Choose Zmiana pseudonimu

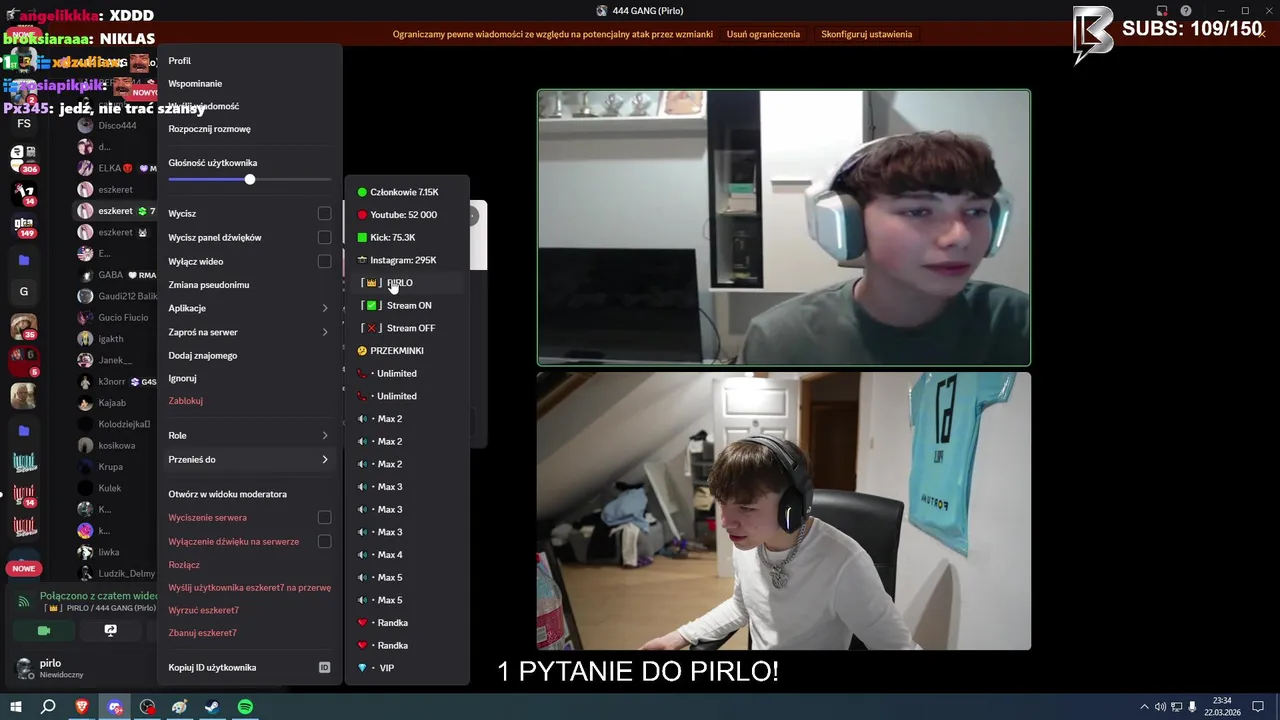point(249,285)
